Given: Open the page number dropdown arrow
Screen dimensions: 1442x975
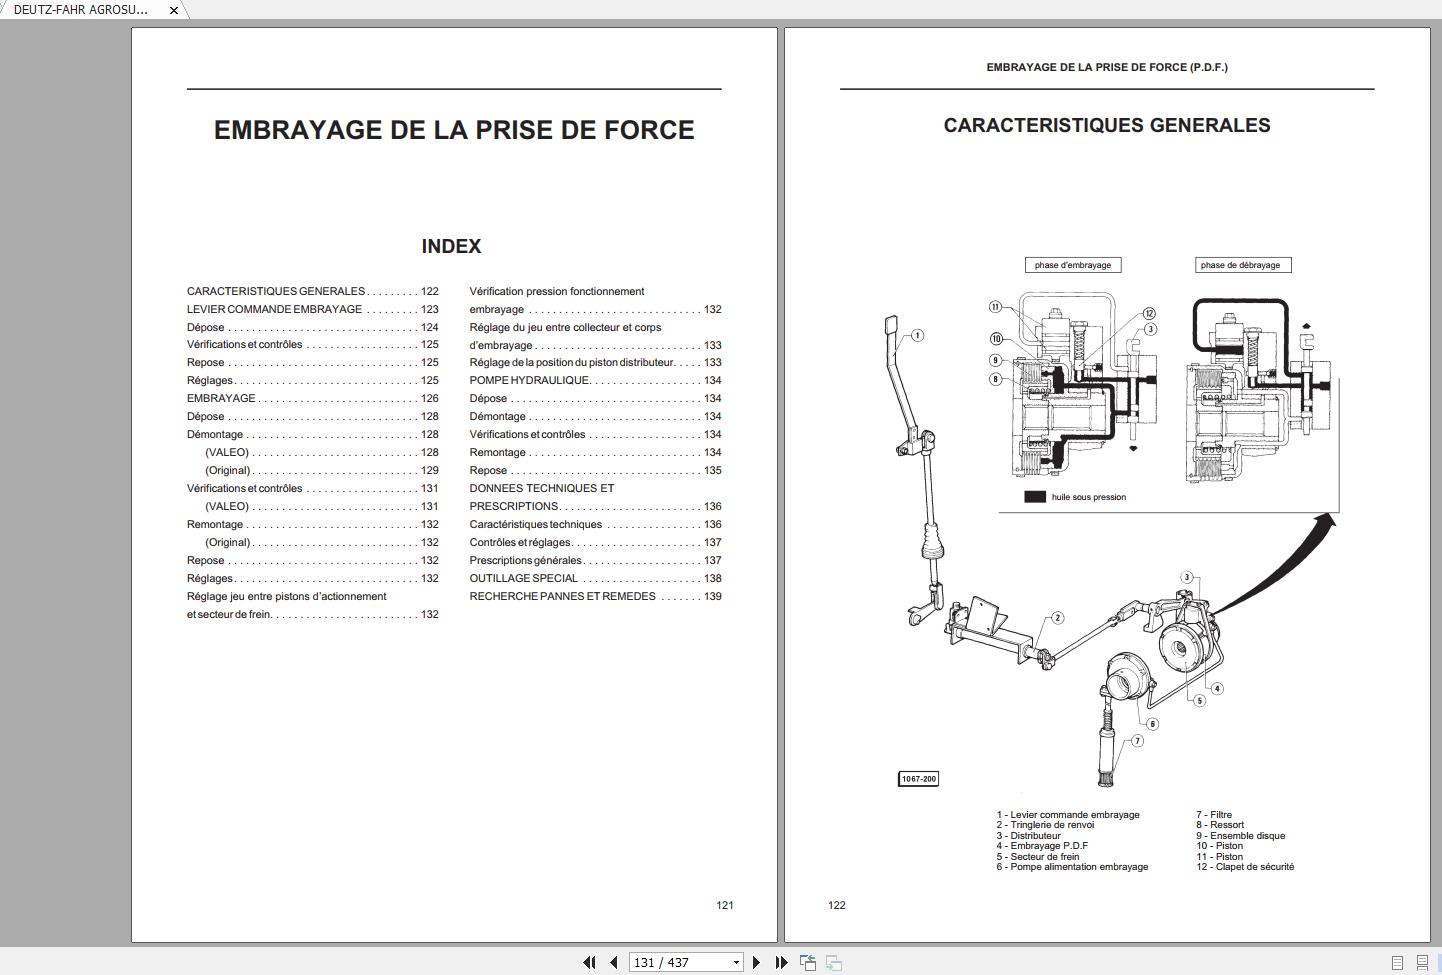Looking at the screenshot, I should [736, 962].
